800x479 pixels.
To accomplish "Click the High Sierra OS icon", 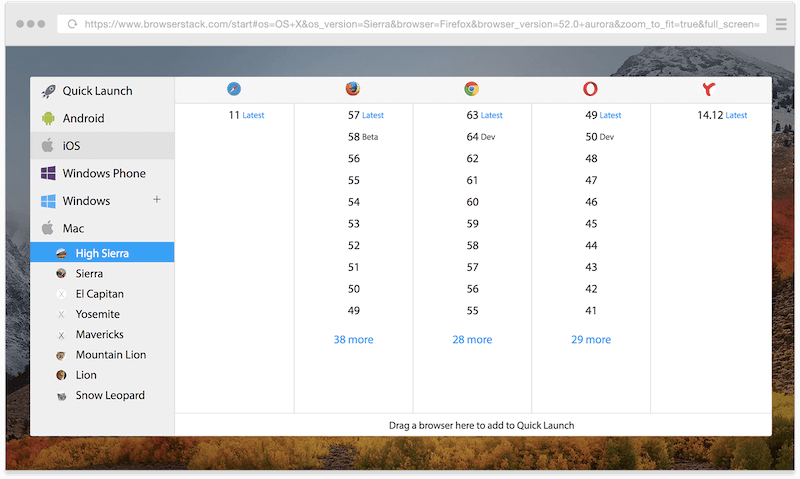I will (x=61, y=254).
